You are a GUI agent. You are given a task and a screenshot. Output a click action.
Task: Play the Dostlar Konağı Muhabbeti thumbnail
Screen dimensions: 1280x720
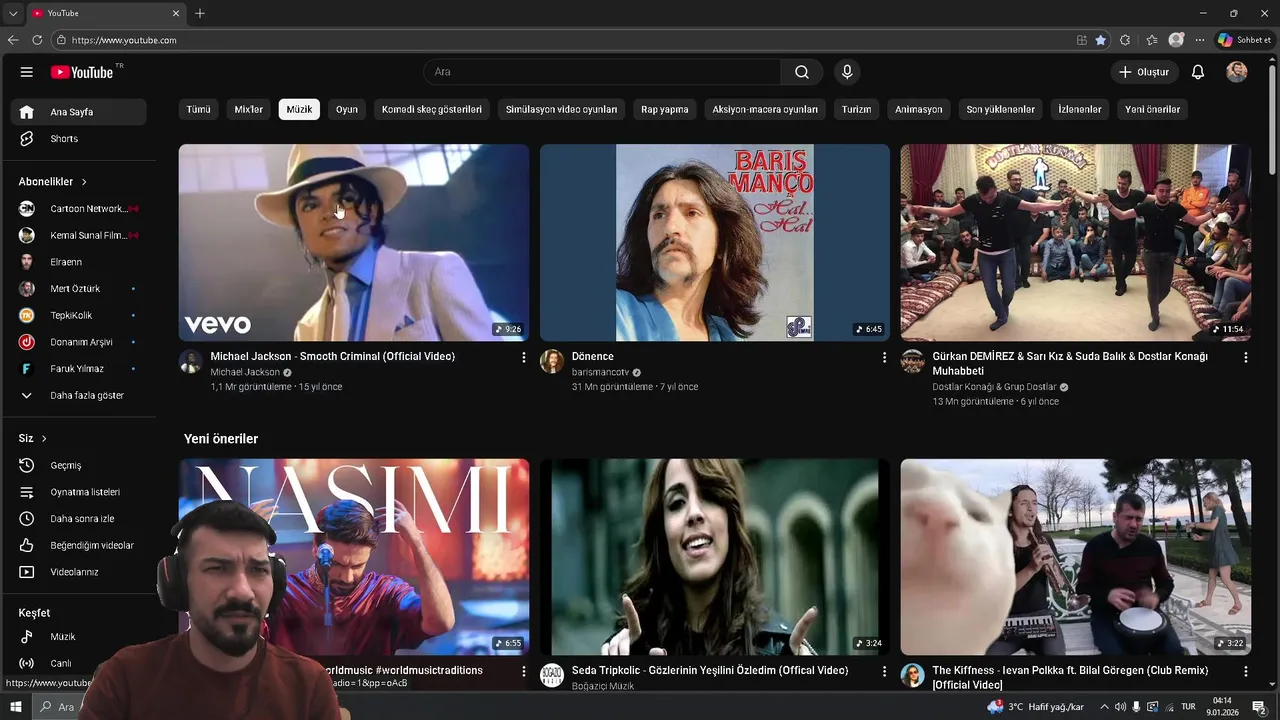click(x=1075, y=243)
